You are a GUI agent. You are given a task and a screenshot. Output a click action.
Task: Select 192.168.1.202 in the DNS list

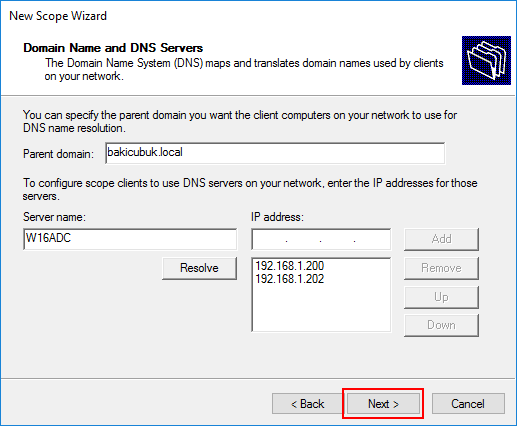289,279
